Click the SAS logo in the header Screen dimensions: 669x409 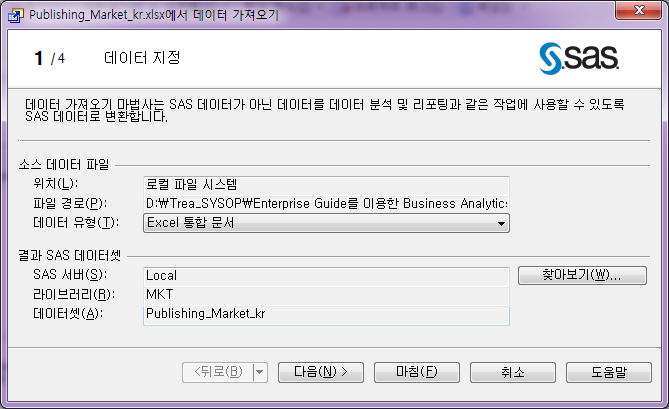point(579,58)
